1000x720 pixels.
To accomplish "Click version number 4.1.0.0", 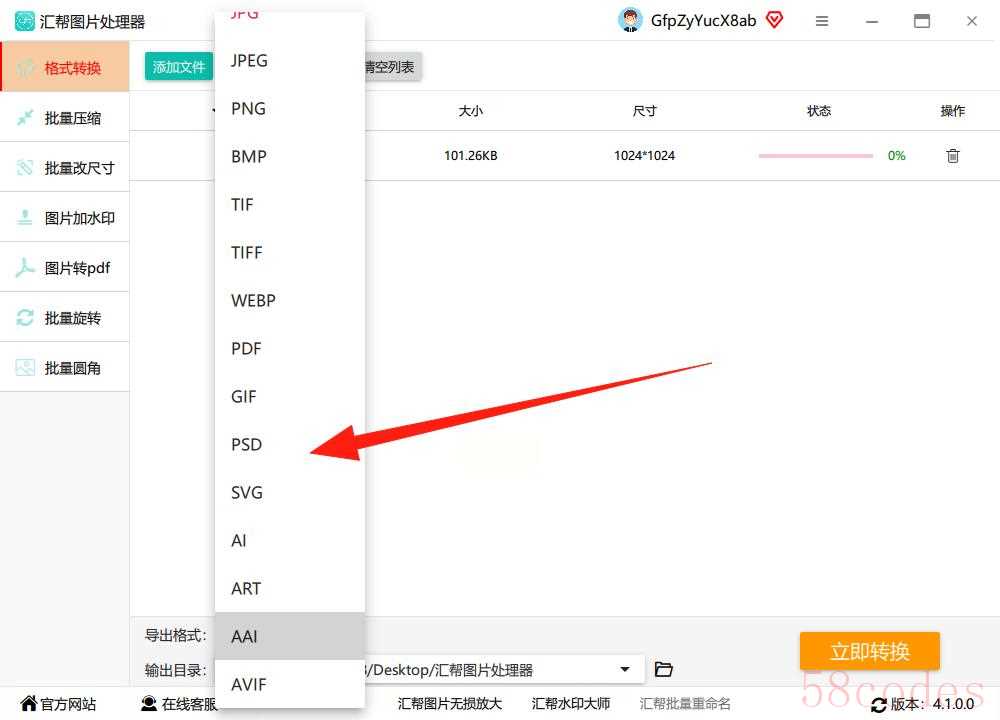I will 953,704.
